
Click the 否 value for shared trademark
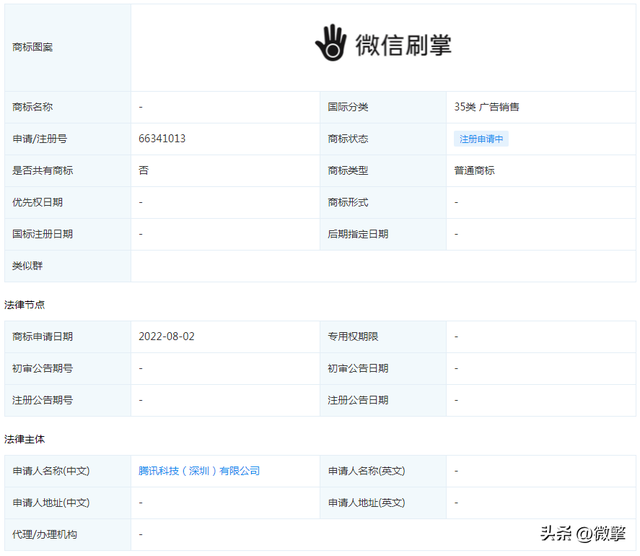click(144, 171)
